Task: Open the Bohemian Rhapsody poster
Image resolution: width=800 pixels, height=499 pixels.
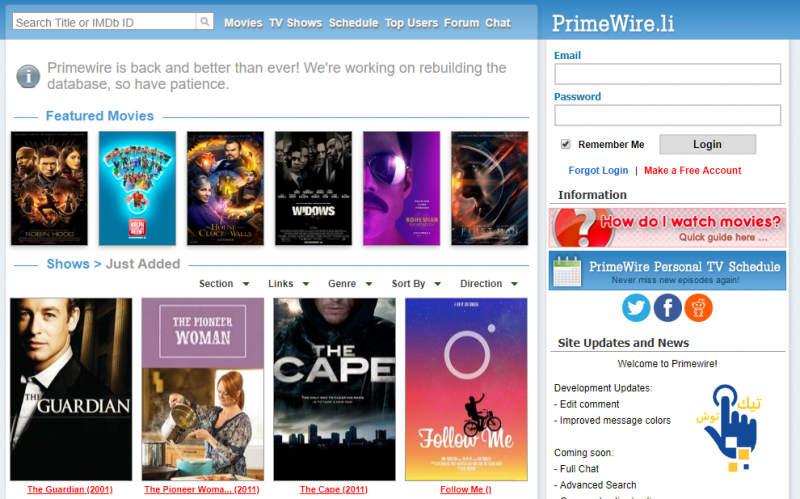Action: pos(402,188)
